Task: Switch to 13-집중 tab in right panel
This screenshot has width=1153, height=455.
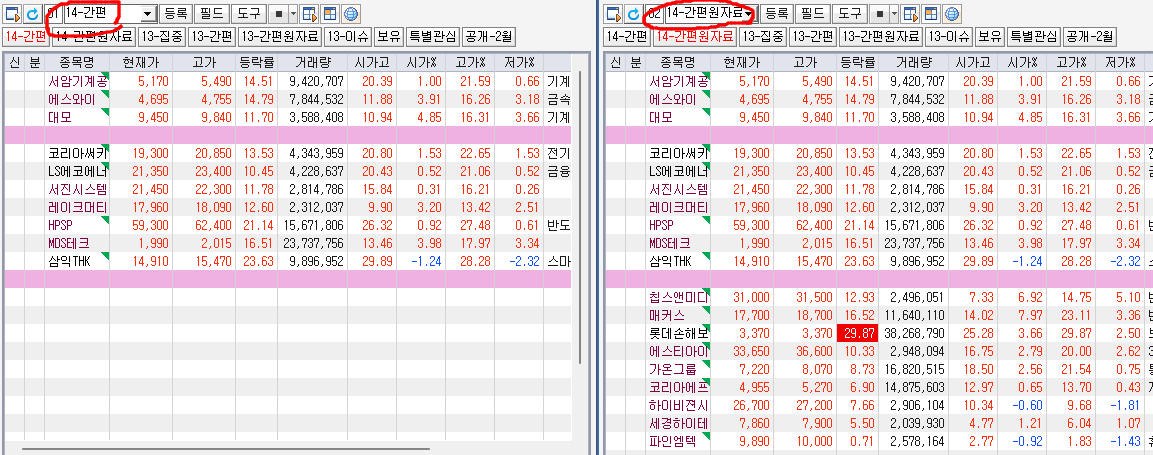Action: [x=761, y=36]
